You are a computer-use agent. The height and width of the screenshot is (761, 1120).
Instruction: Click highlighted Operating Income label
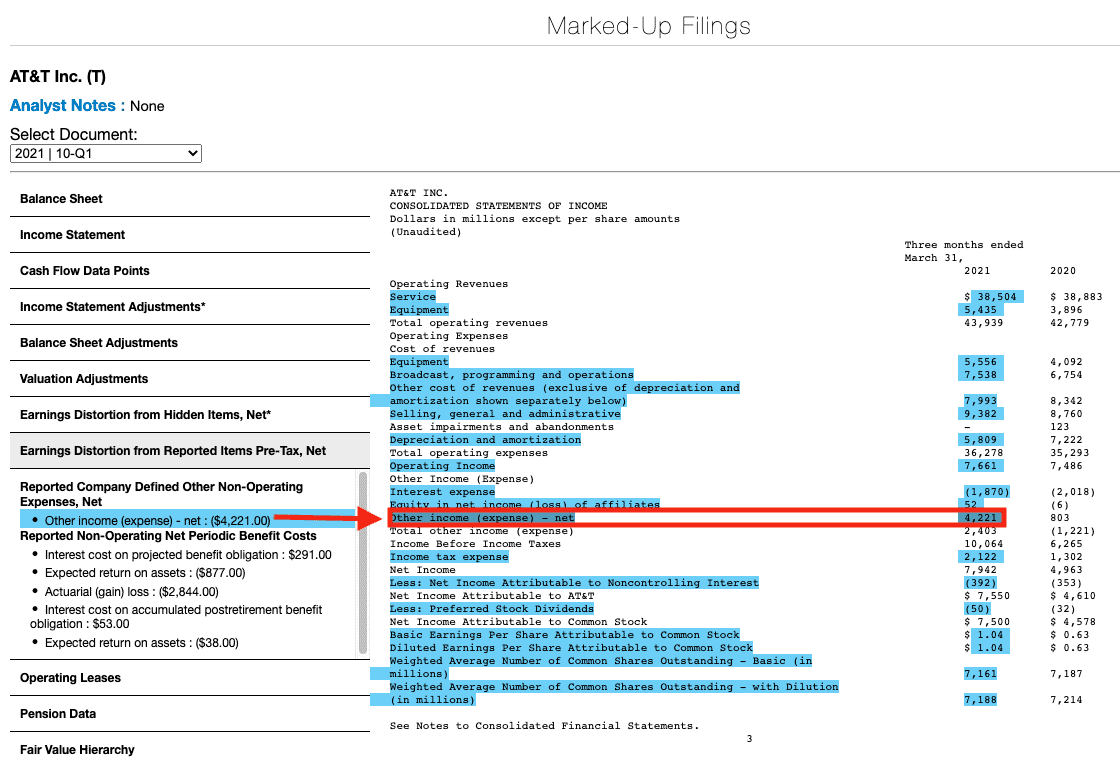point(442,465)
